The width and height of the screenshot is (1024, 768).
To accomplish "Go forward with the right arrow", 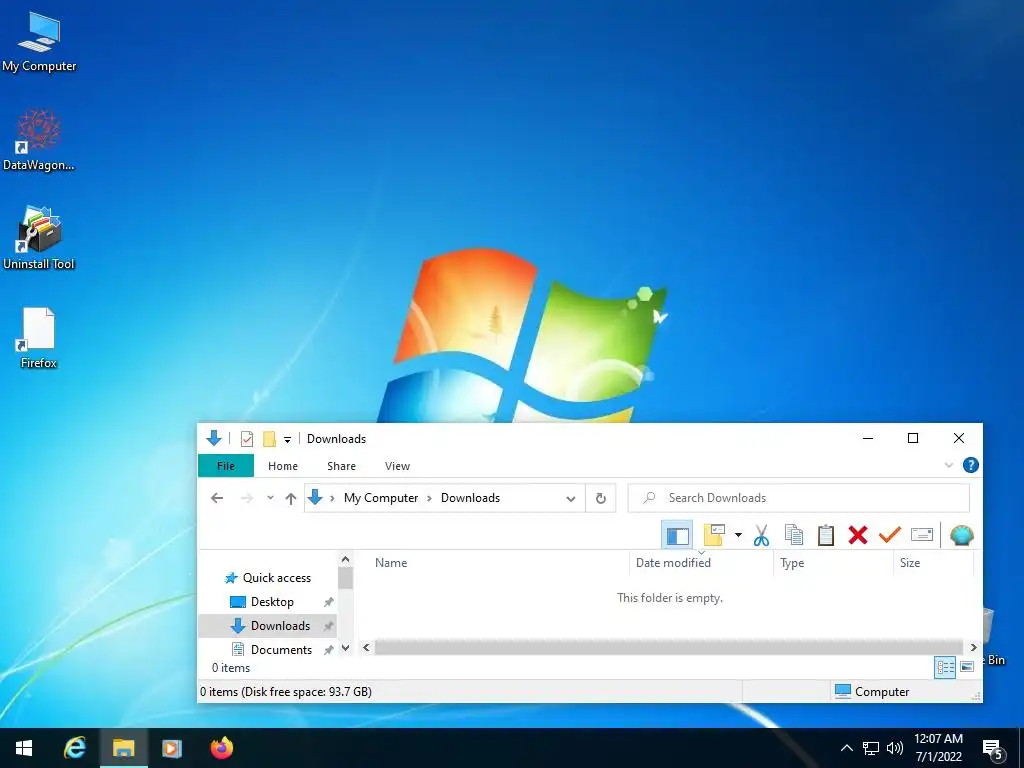I will point(247,498).
